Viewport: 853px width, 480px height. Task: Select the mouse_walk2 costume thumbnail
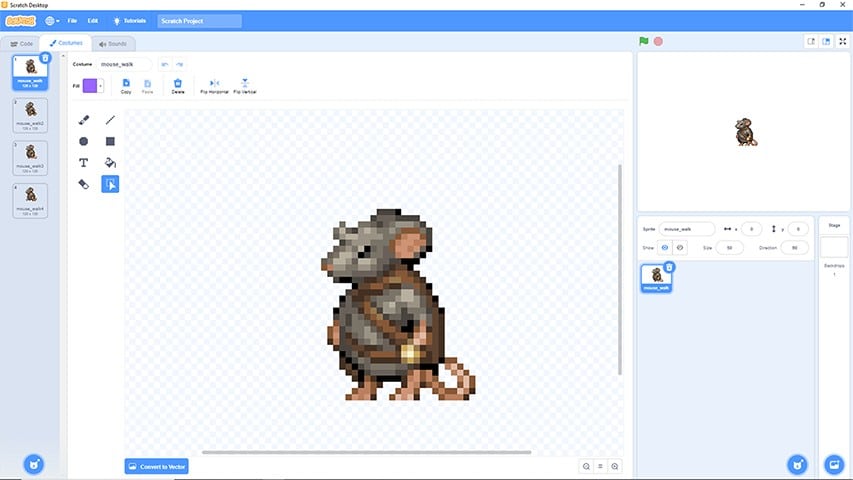click(30, 115)
